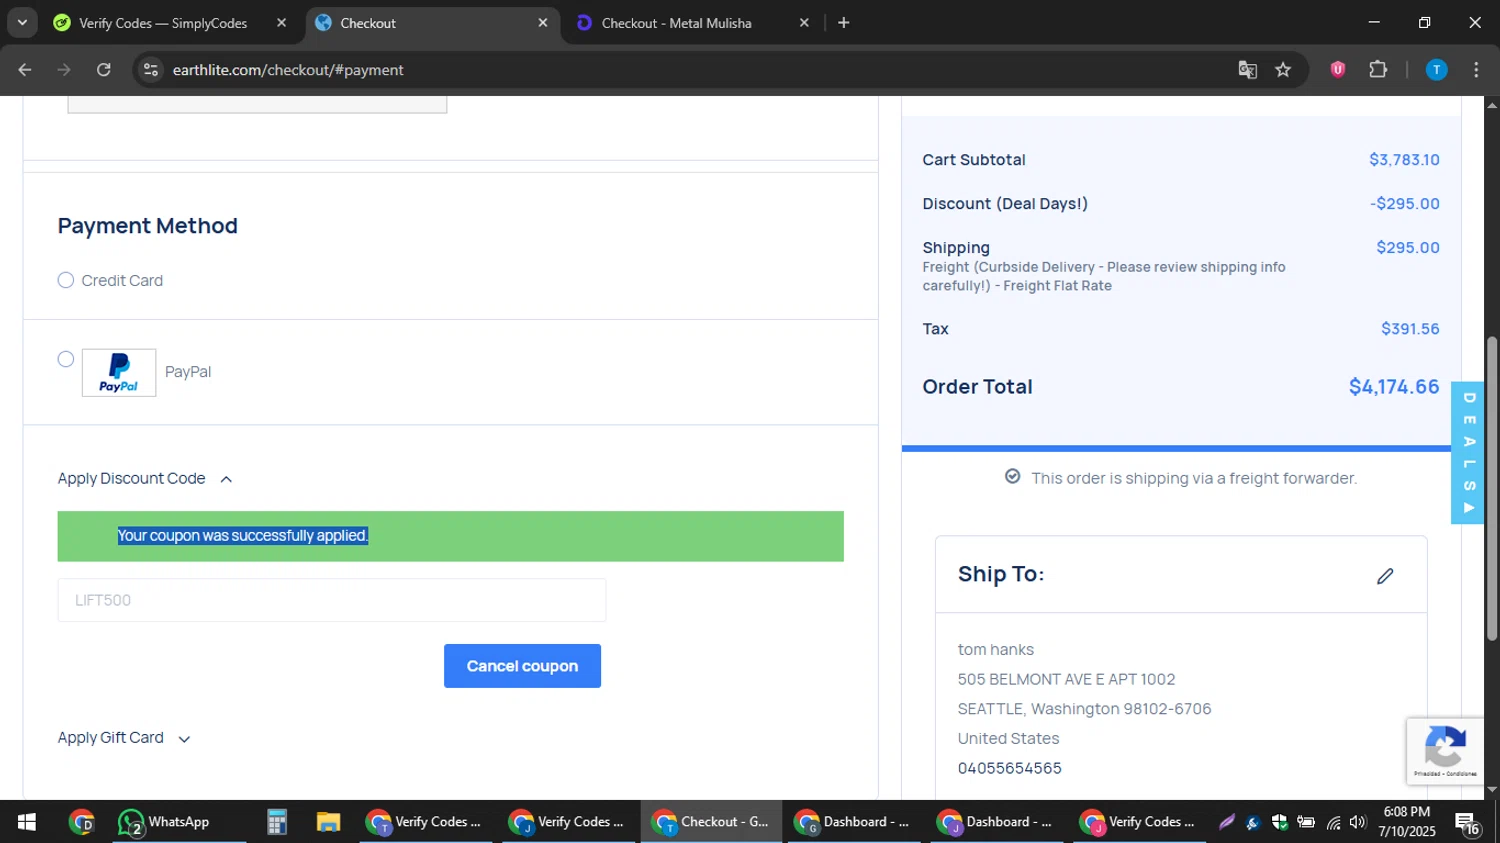Screen dimensions: 1500x843
Task: Click the address bar URL
Action: tap(288, 70)
